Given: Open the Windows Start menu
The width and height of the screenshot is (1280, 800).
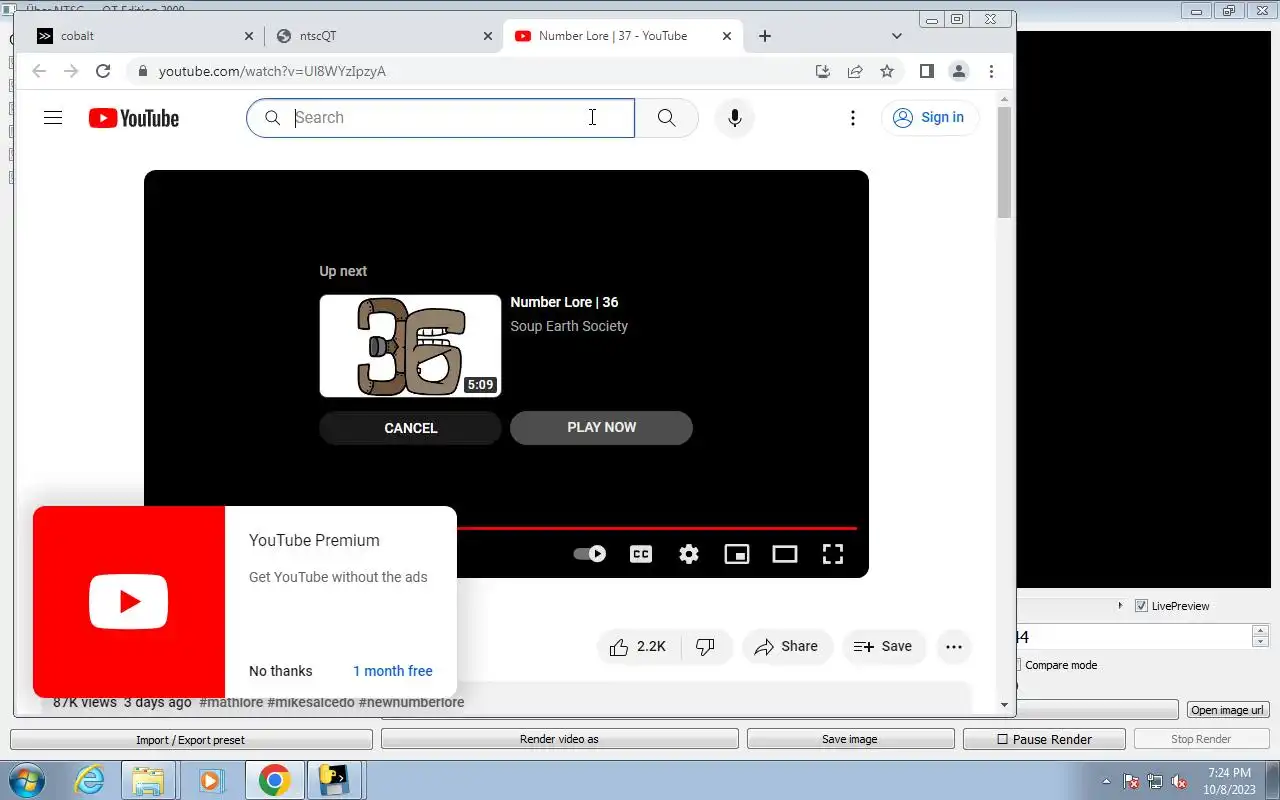Looking at the screenshot, I should click(x=27, y=780).
